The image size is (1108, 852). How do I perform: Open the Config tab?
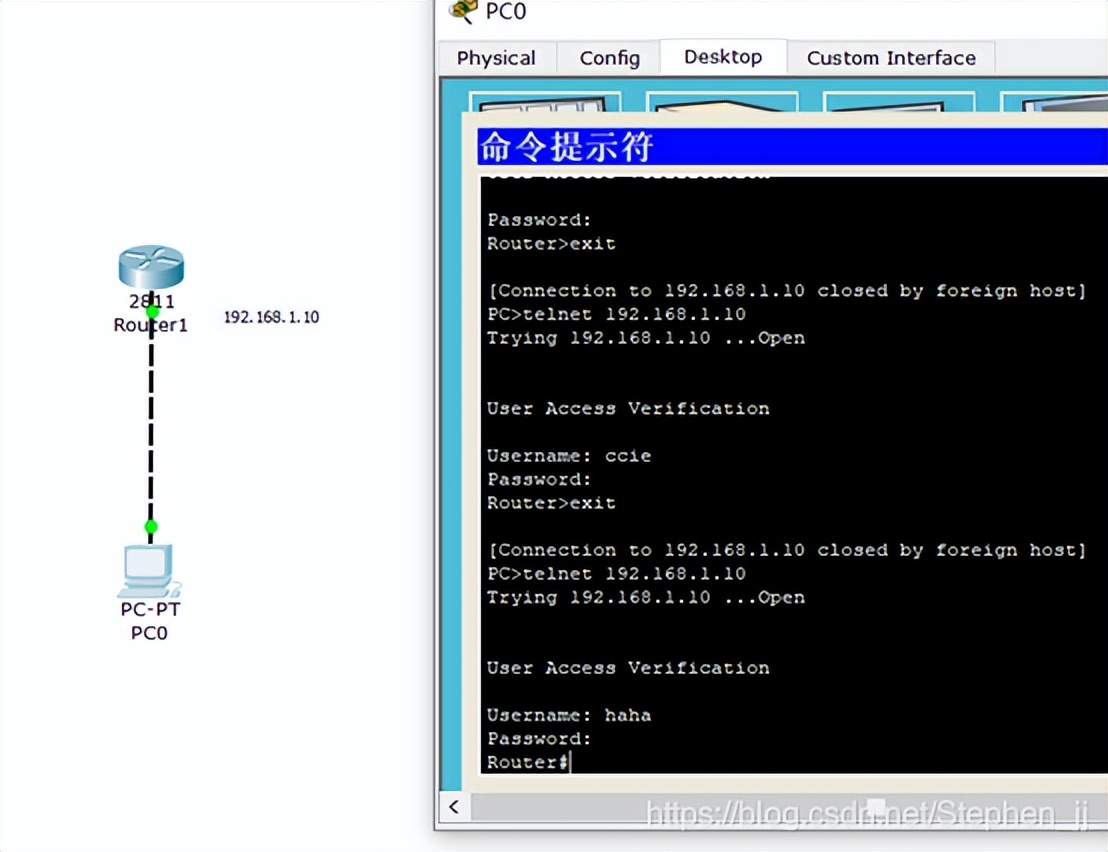tap(609, 58)
